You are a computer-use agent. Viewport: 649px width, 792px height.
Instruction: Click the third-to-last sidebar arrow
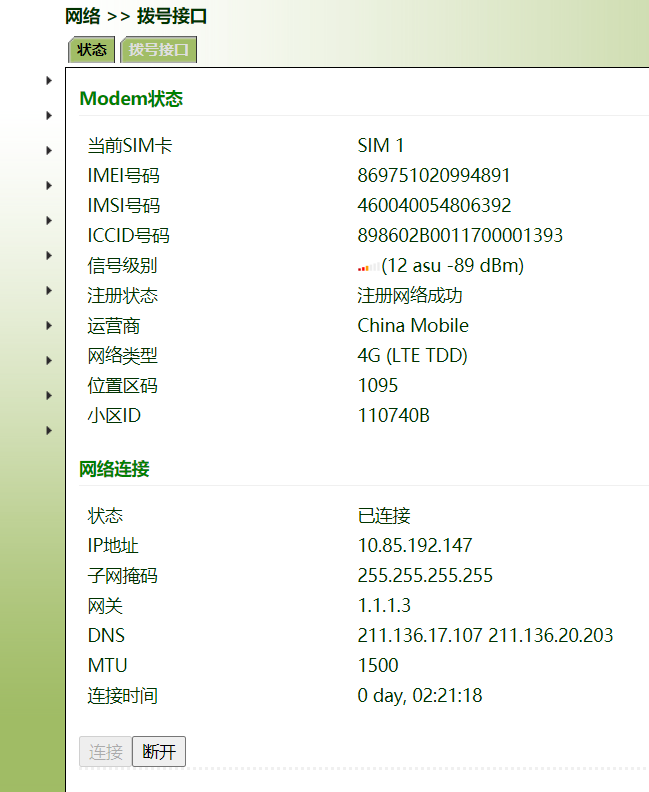49,360
